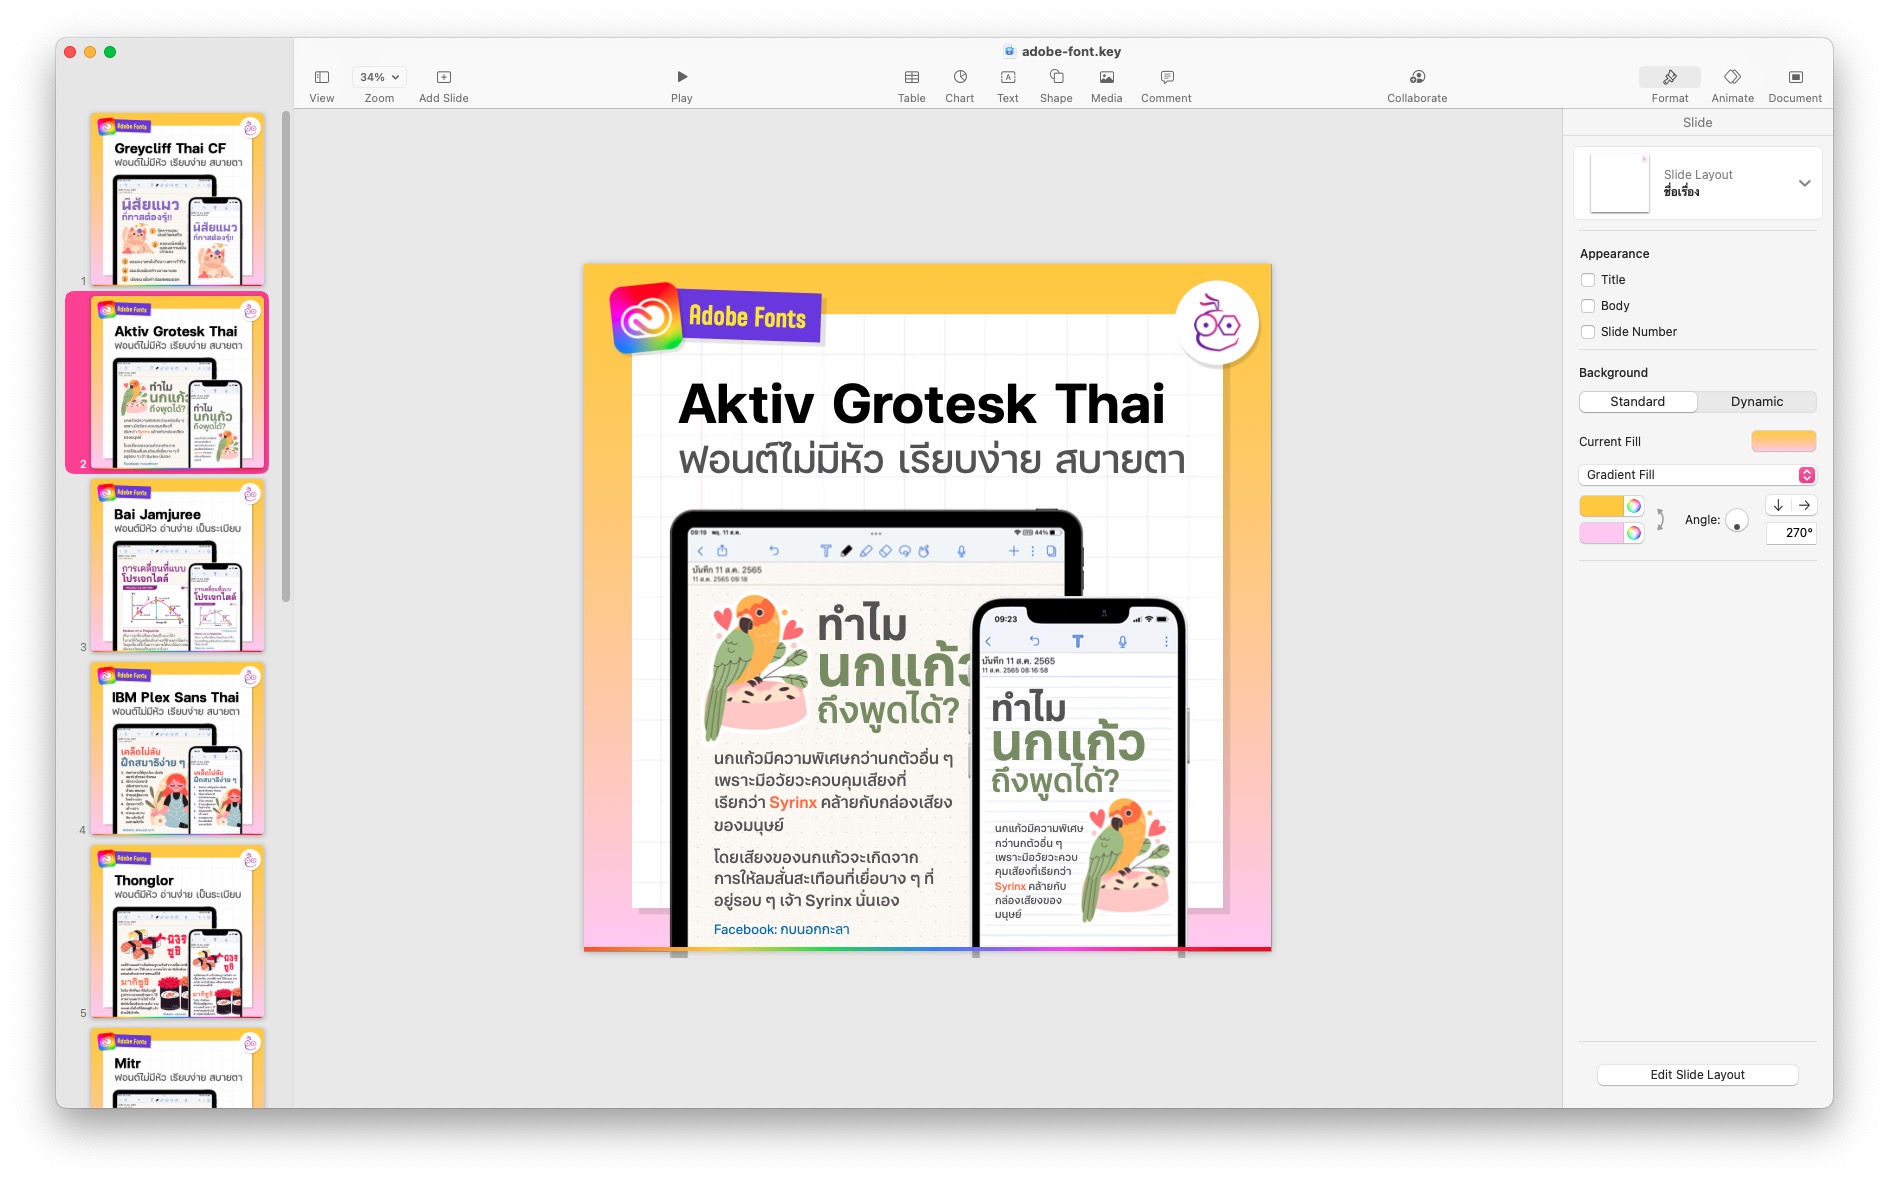Switch to the Dynamic background tab
1889x1182 pixels.
click(x=1756, y=402)
